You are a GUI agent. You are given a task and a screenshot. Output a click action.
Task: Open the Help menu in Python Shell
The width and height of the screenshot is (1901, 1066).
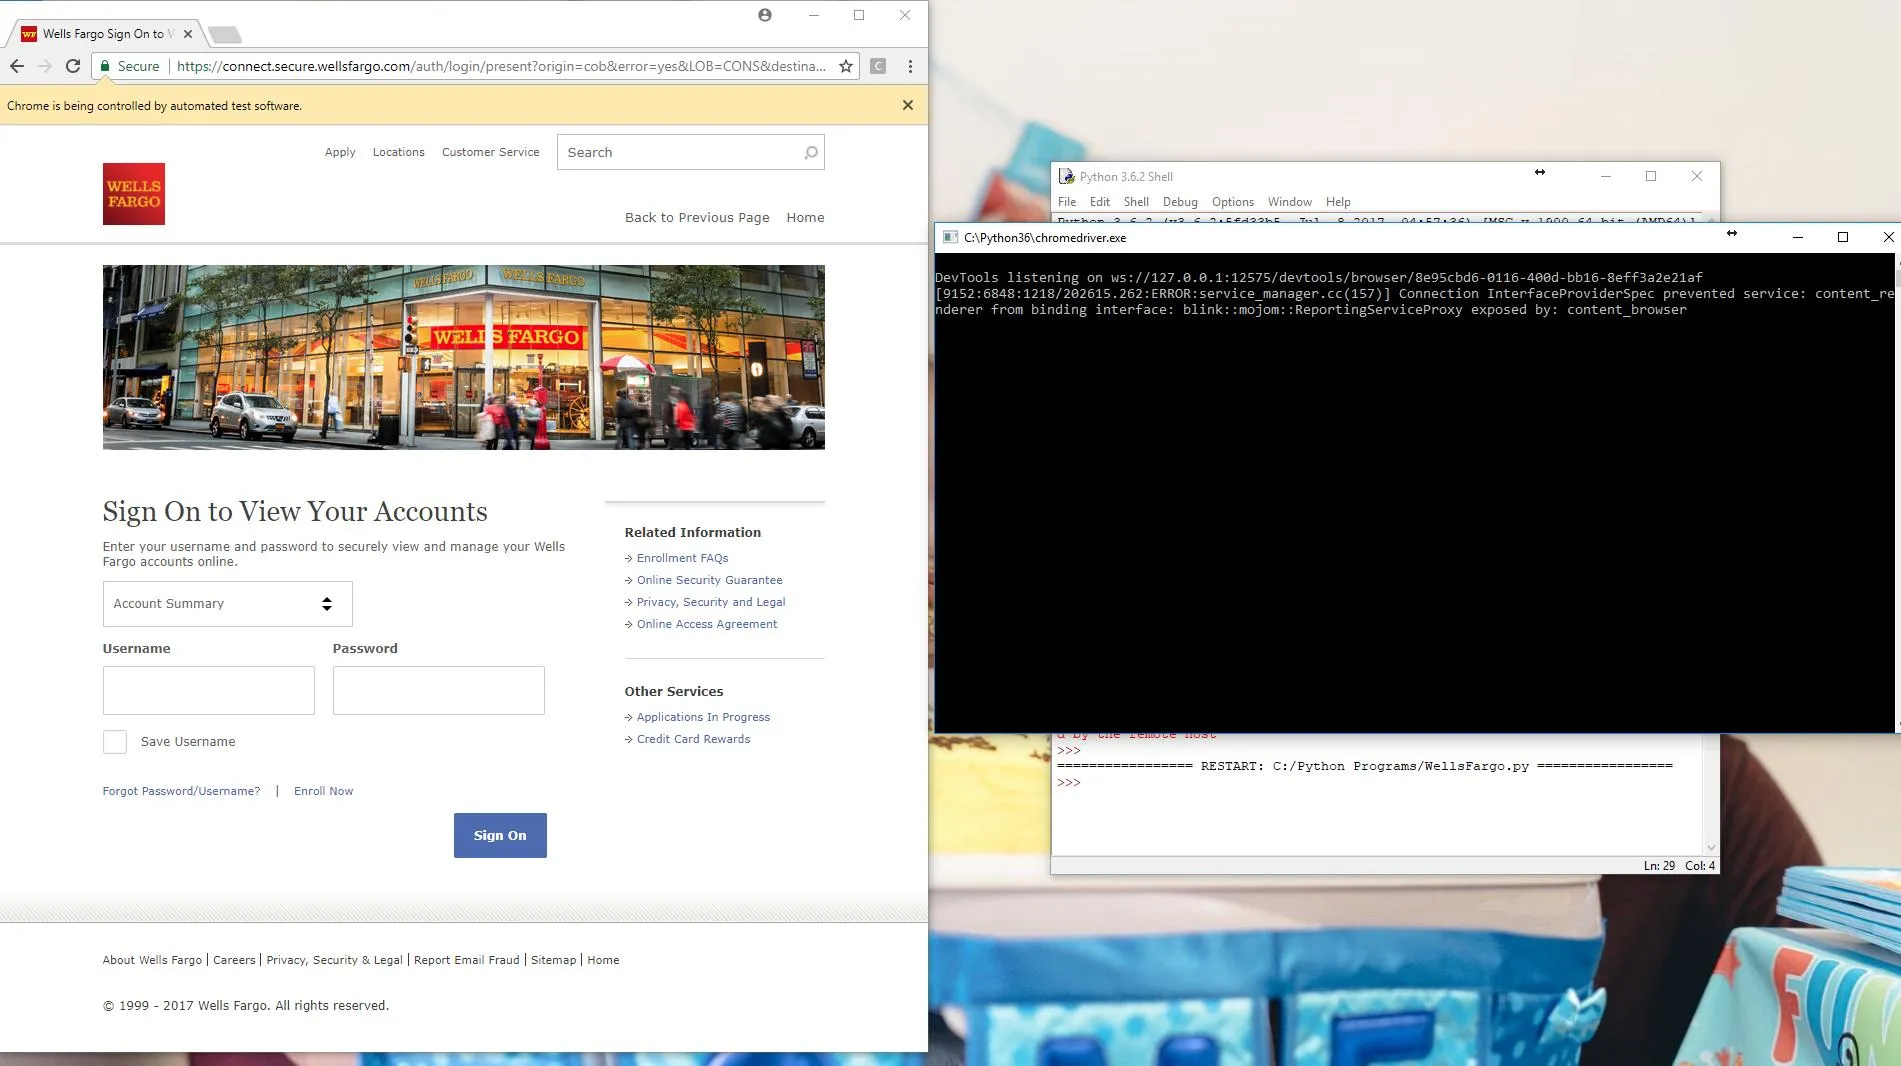point(1338,202)
